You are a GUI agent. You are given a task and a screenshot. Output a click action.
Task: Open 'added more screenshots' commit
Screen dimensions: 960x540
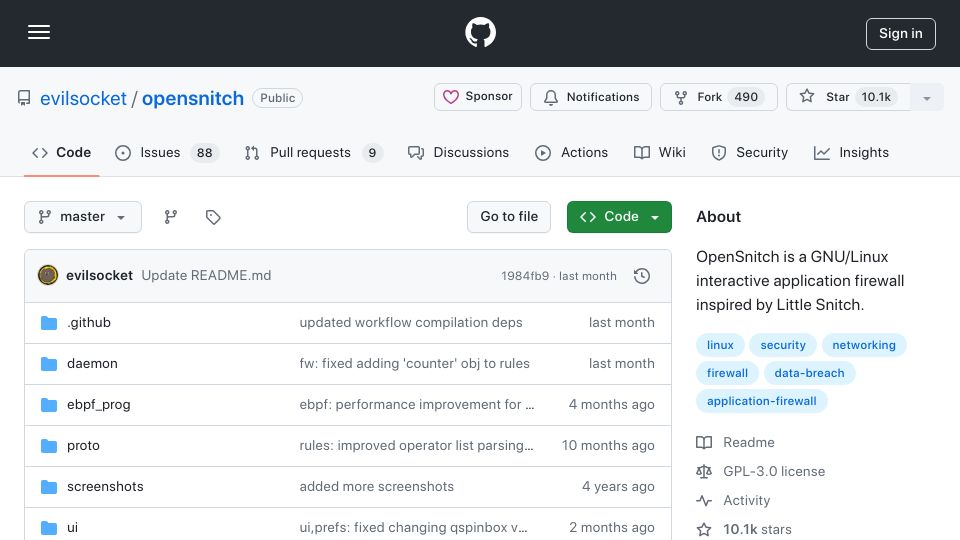click(x=377, y=487)
